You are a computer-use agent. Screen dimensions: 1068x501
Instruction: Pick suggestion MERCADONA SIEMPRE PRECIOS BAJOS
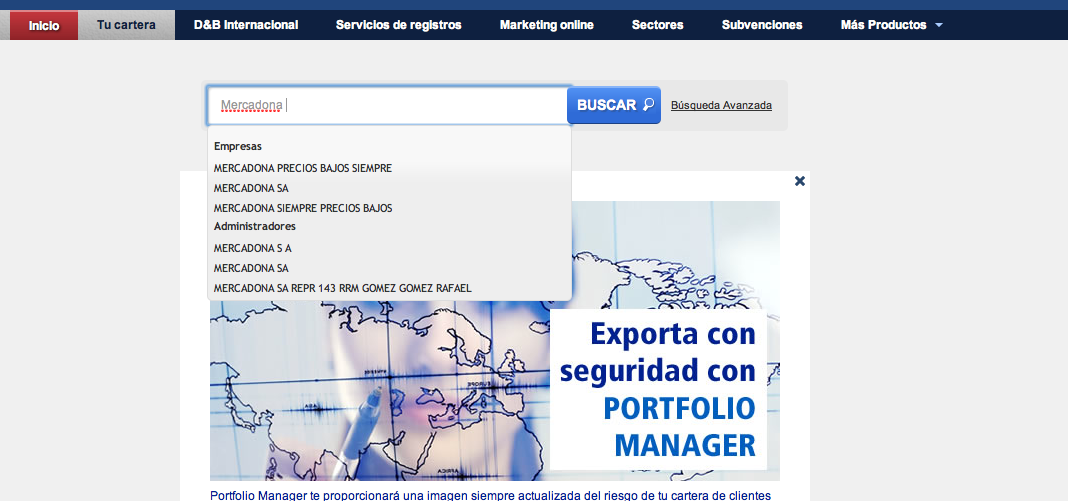303,208
